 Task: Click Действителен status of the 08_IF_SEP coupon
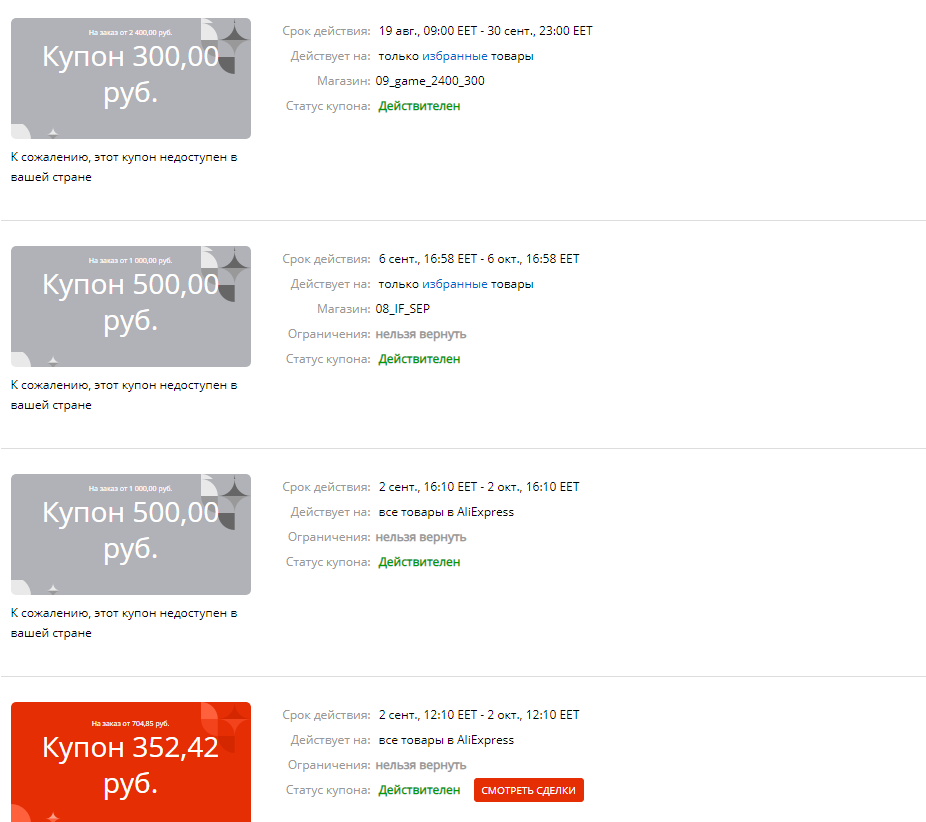tap(419, 359)
